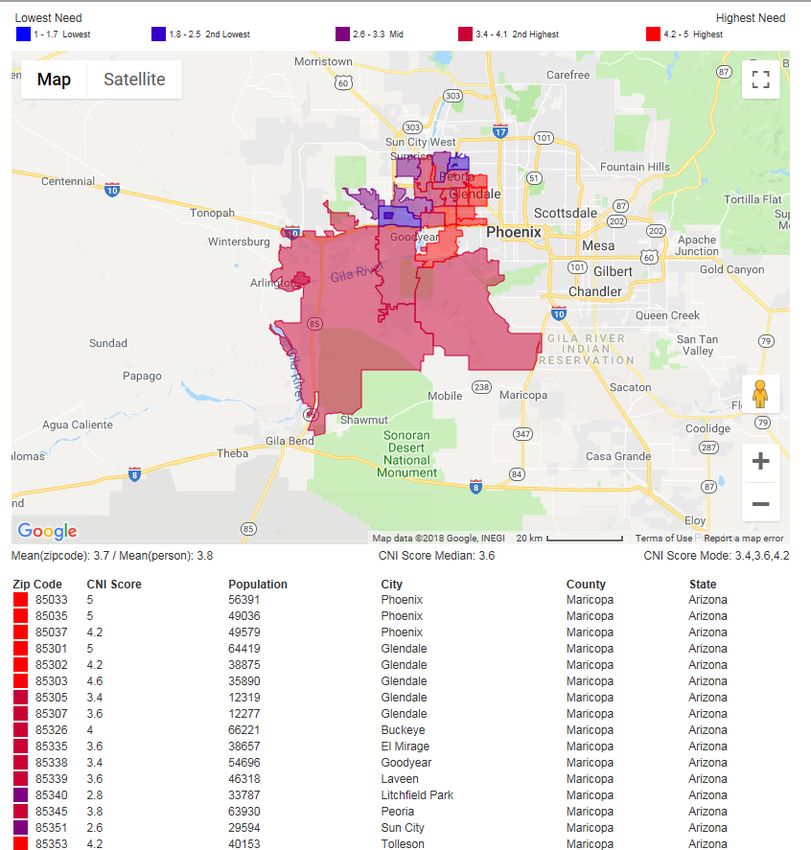
Task: Select zip code 85037 in the table
Action: pos(52,633)
